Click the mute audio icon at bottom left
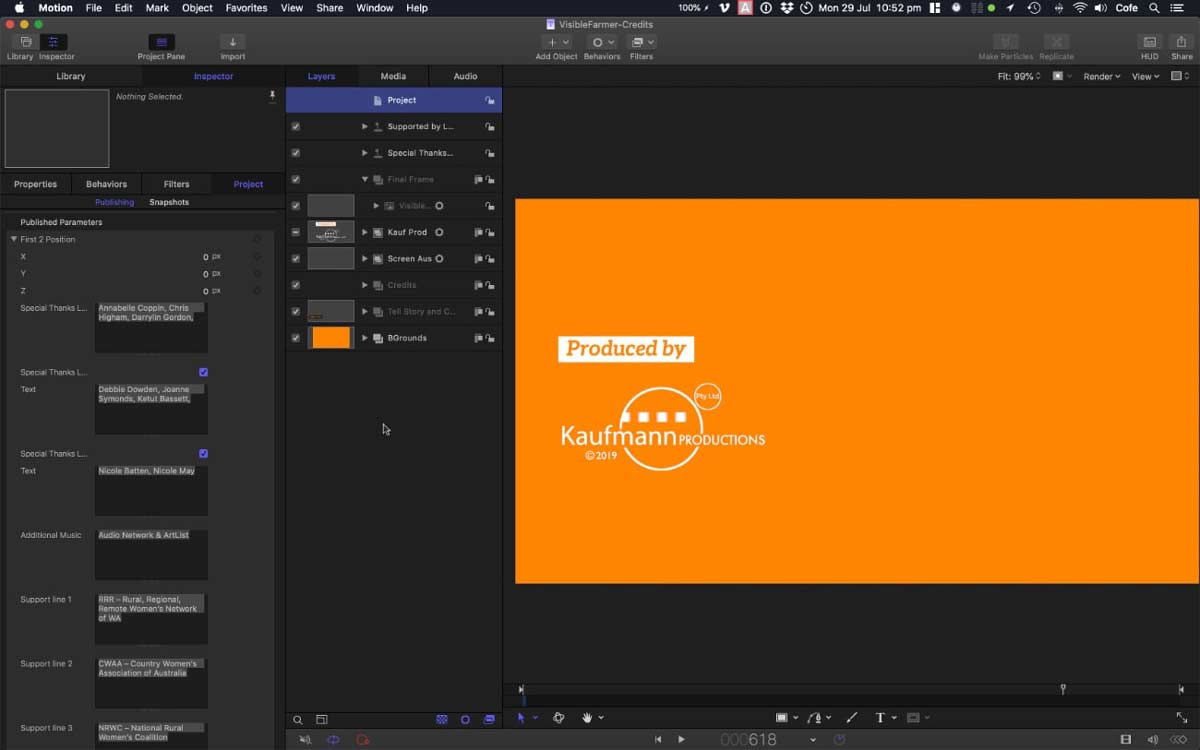This screenshot has height=750, width=1200. point(306,740)
